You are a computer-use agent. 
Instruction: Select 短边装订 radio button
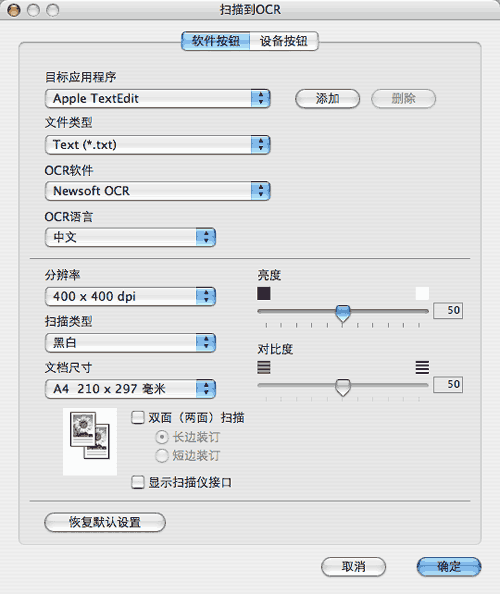162,456
